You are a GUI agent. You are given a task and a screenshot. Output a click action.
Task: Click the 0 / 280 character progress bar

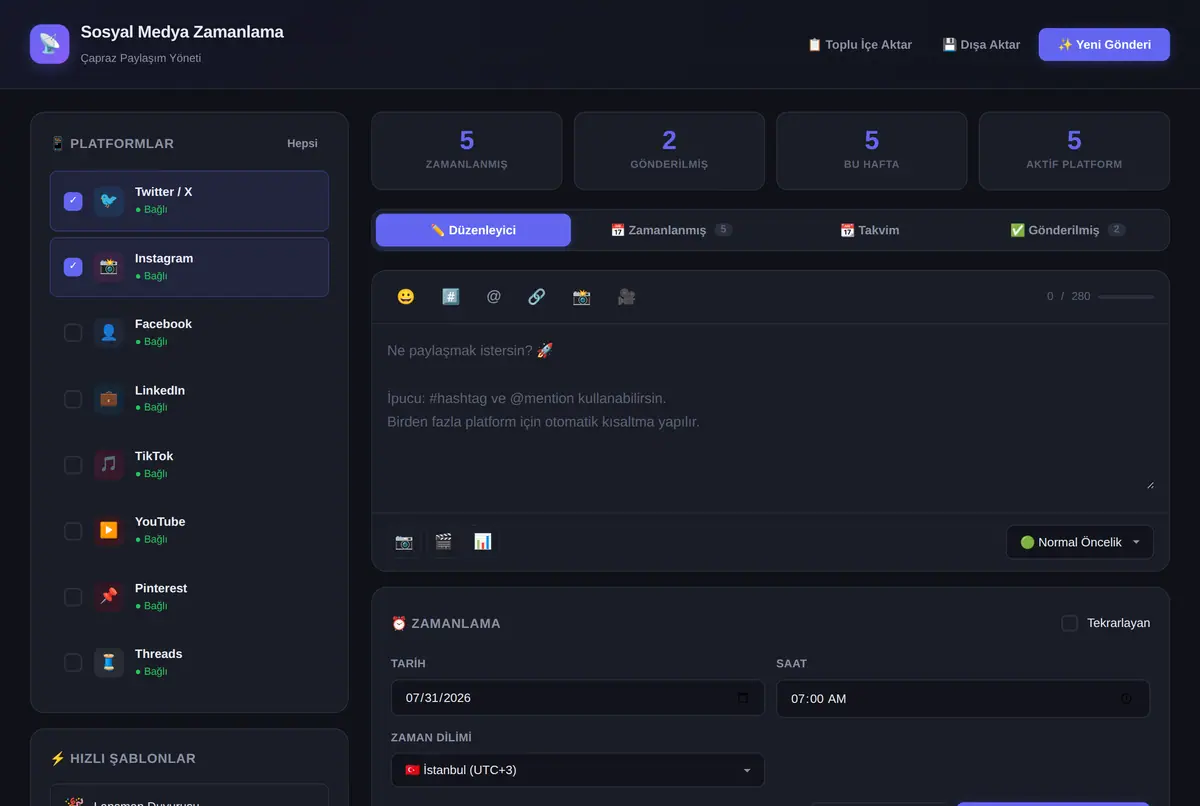(x=1126, y=297)
